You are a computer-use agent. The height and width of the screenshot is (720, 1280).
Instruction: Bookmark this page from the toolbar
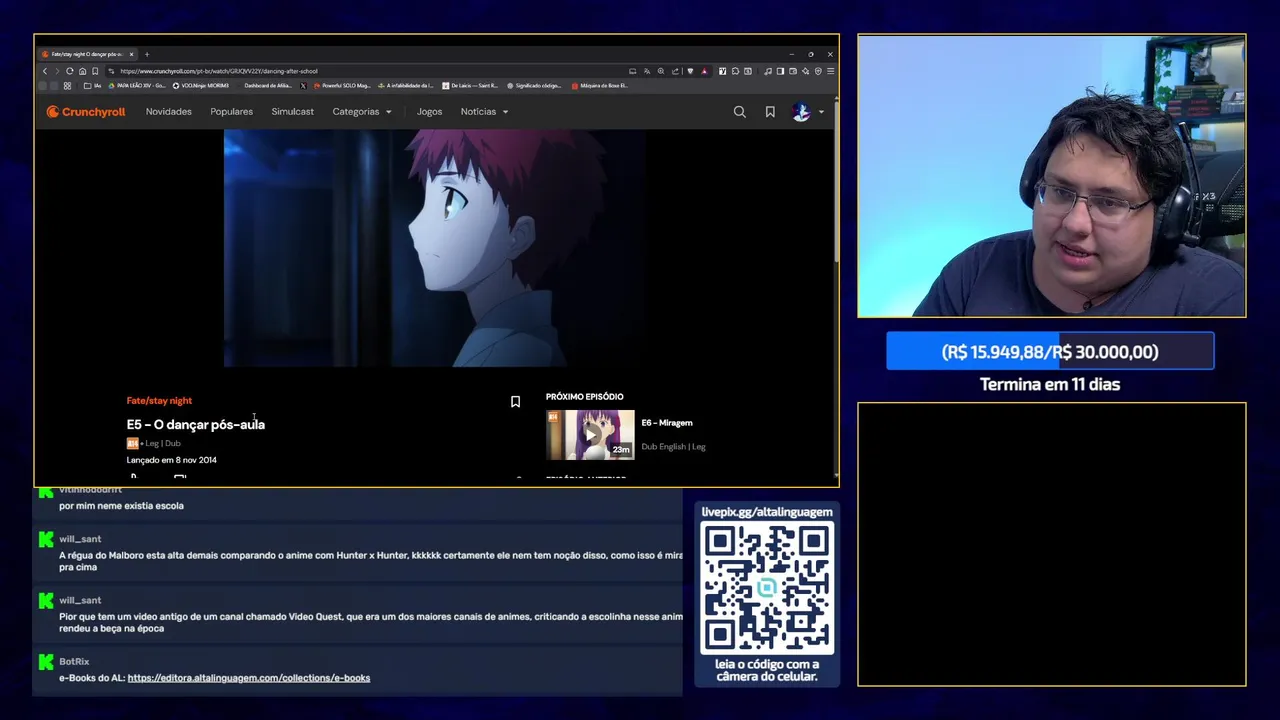click(95, 71)
